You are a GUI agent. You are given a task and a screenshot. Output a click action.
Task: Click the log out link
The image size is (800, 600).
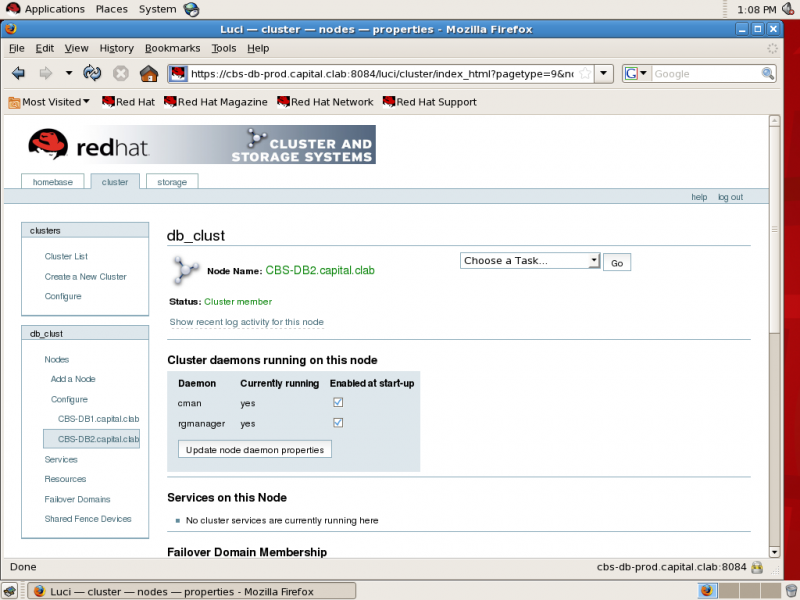pyautogui.click(x=730, y=197)
